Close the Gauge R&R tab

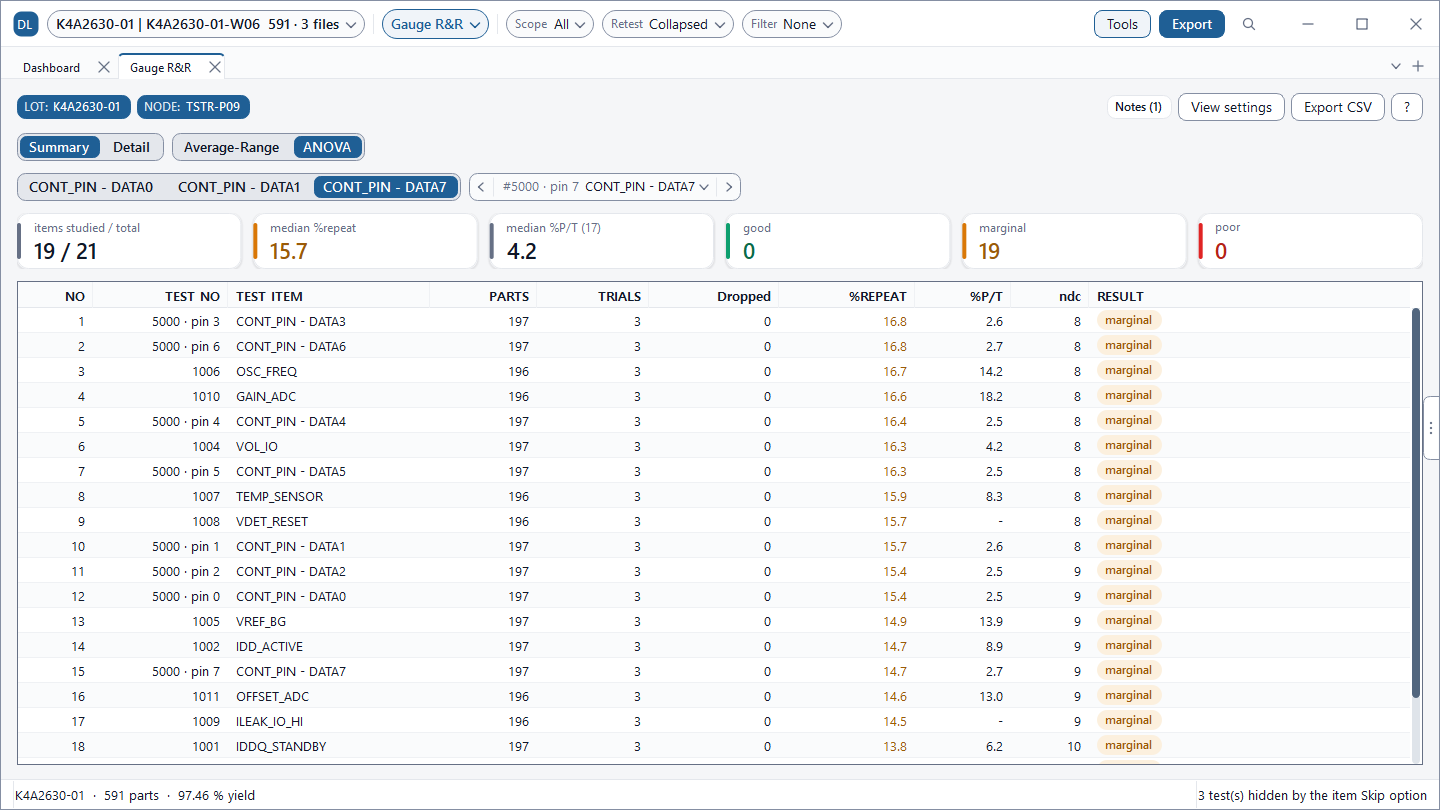point(214,67)
